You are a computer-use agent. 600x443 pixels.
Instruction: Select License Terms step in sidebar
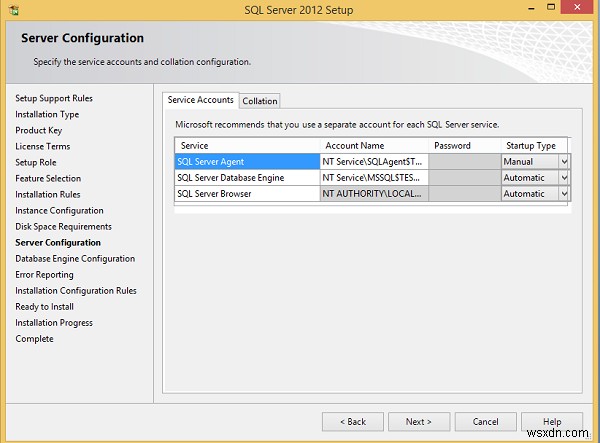43,147
